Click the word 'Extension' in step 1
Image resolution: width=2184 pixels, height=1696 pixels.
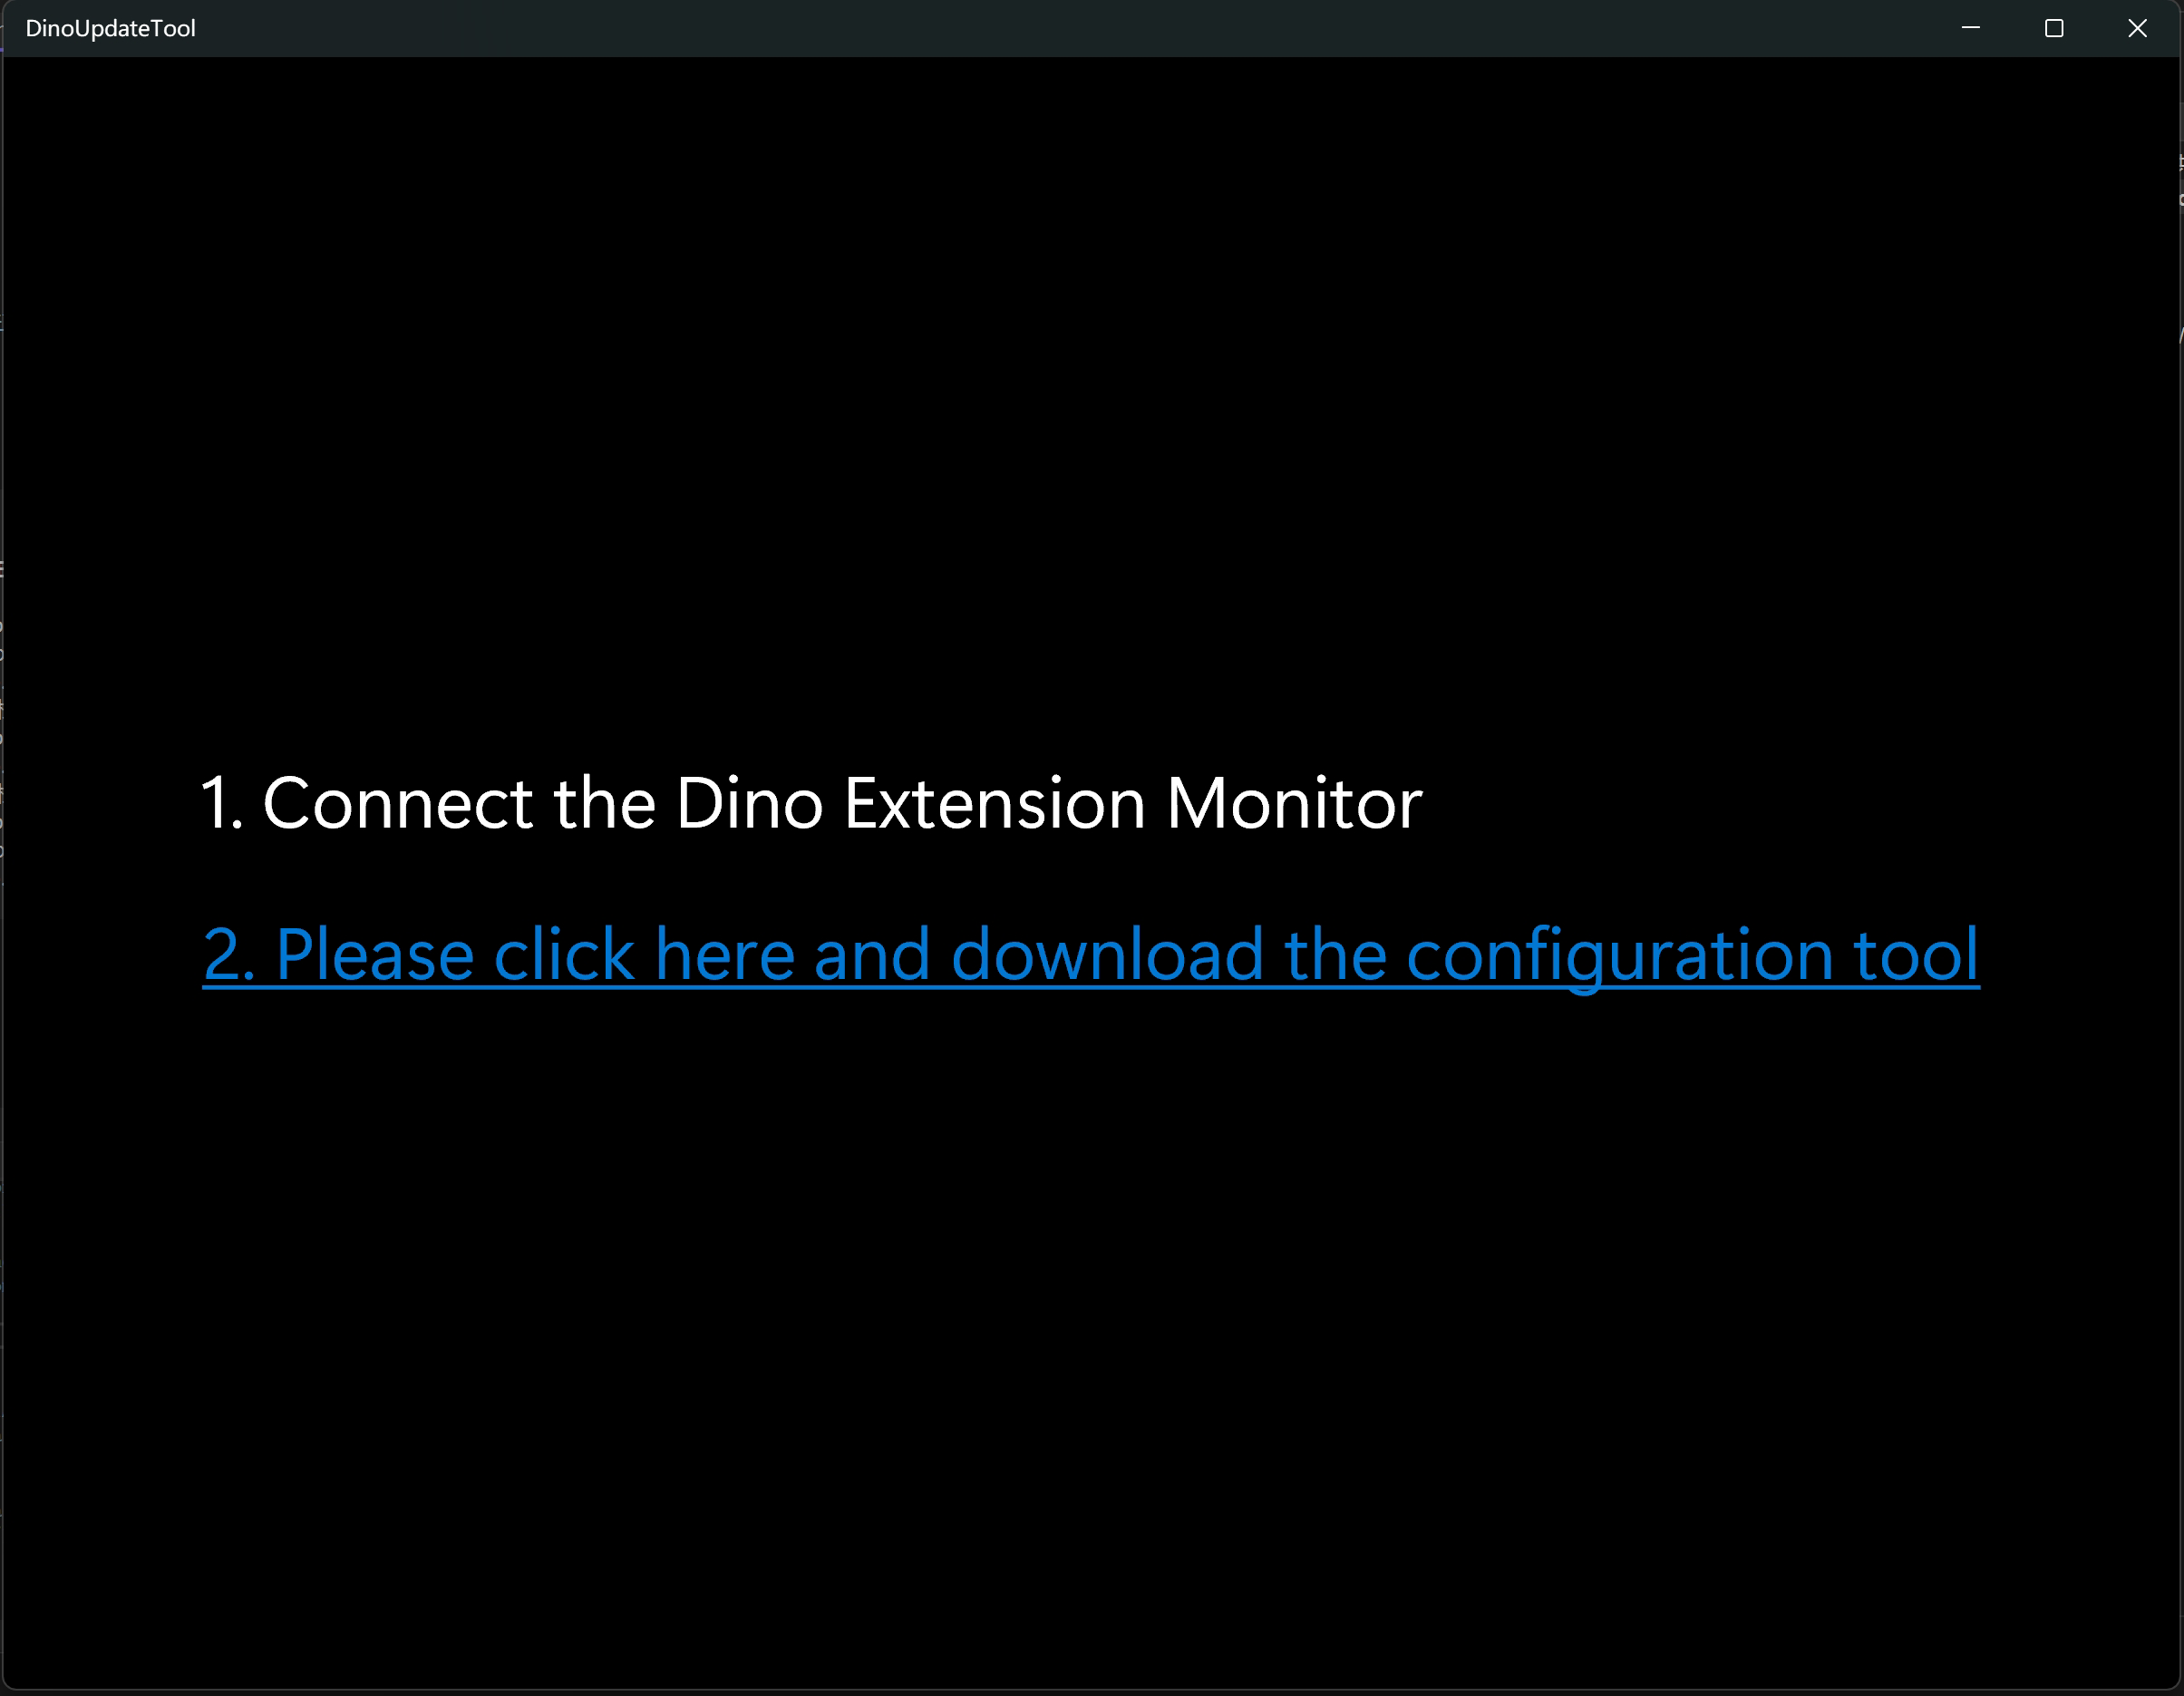click(995, 803)
